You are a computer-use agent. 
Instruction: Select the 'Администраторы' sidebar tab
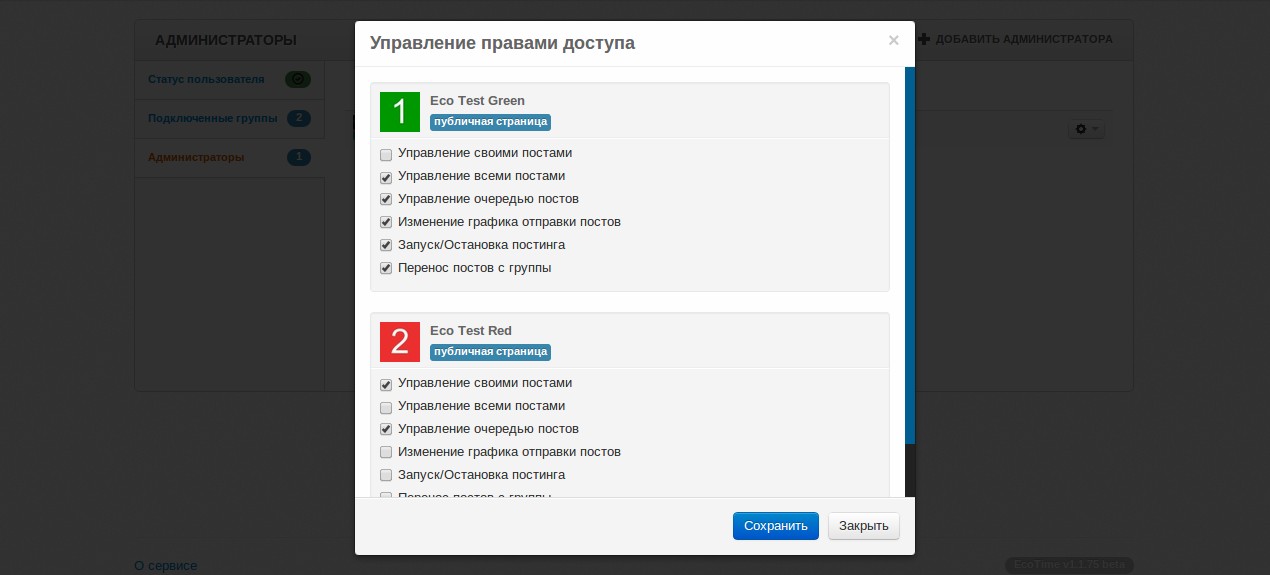(196, 157)
